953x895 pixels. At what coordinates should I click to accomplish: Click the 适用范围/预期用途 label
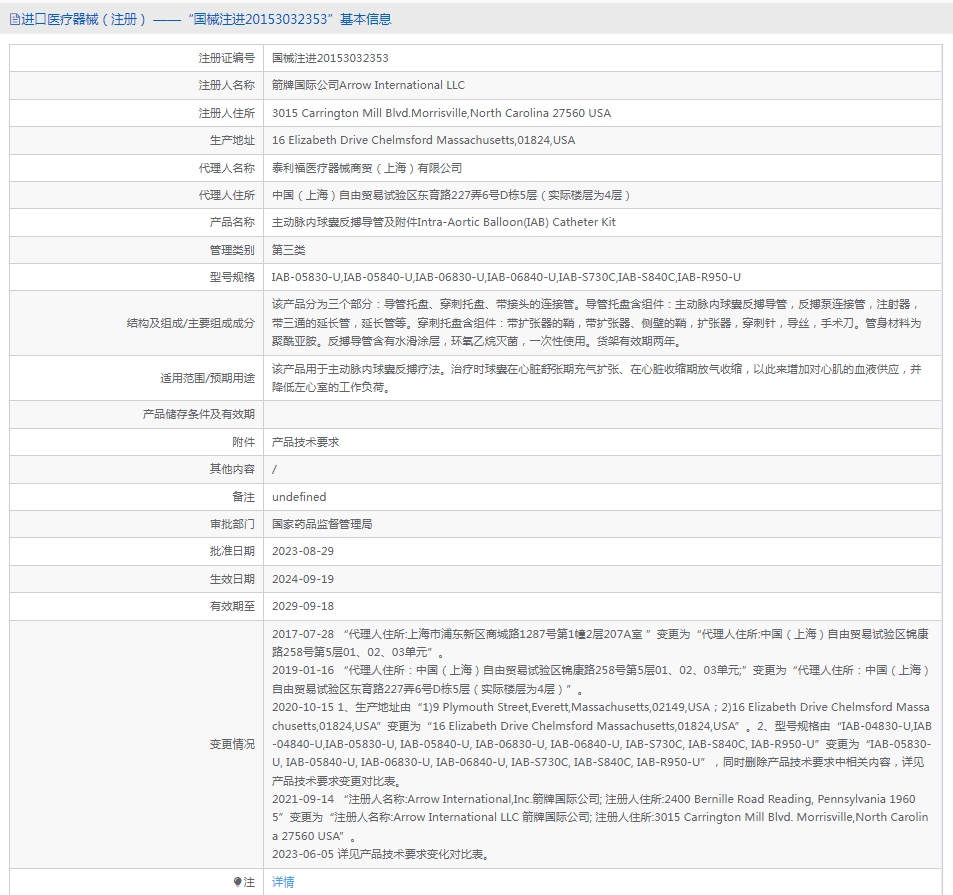click(207, 378)
